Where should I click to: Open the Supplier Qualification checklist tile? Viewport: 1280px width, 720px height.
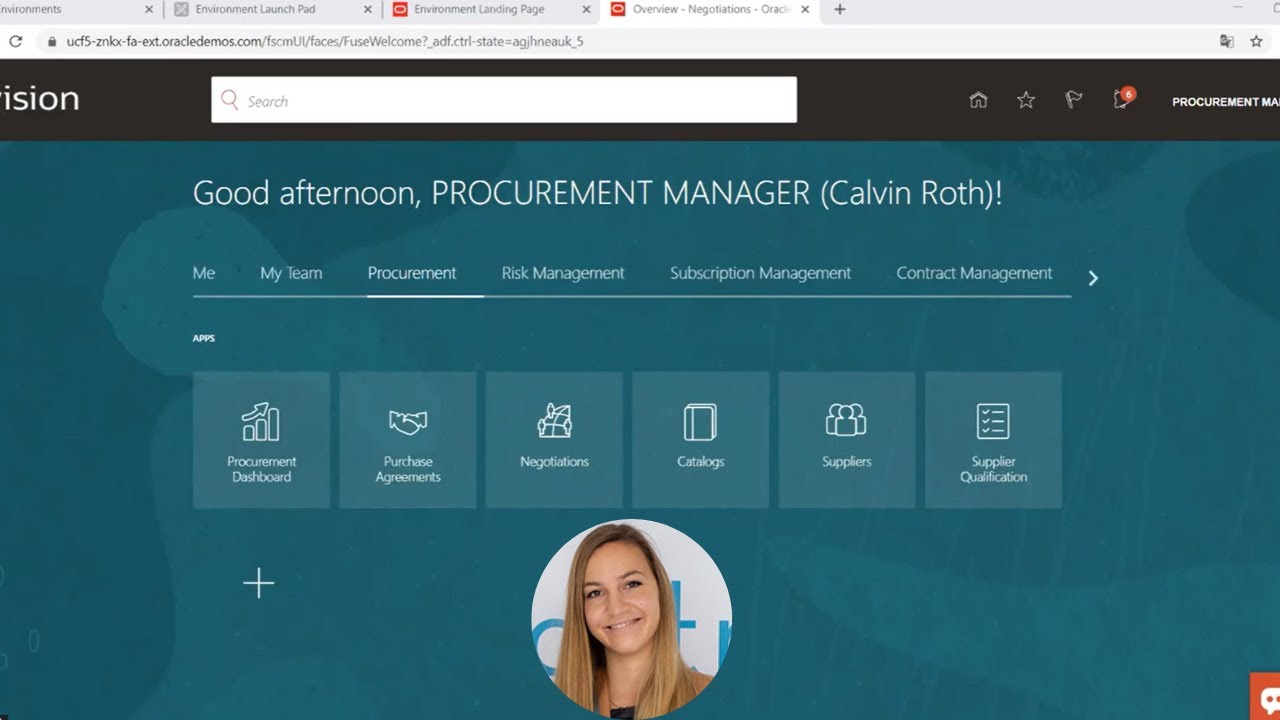(993, 440)
